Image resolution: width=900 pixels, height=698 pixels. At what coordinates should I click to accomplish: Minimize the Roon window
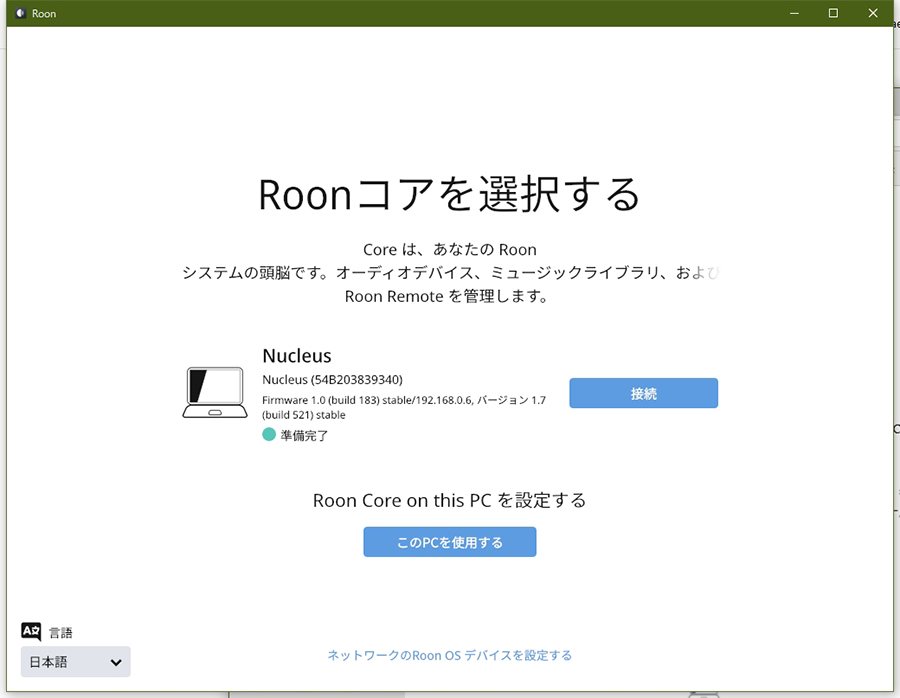pos(793,13)
